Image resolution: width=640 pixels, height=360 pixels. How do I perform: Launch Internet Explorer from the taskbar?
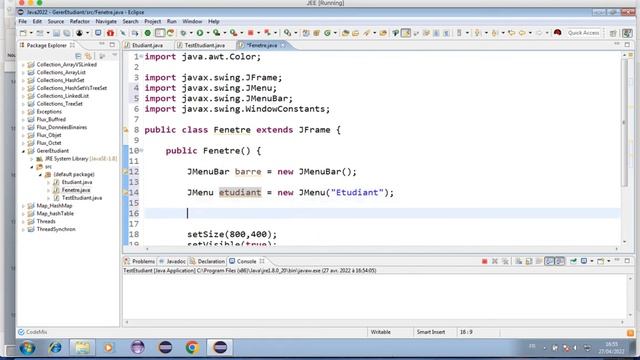55,348
